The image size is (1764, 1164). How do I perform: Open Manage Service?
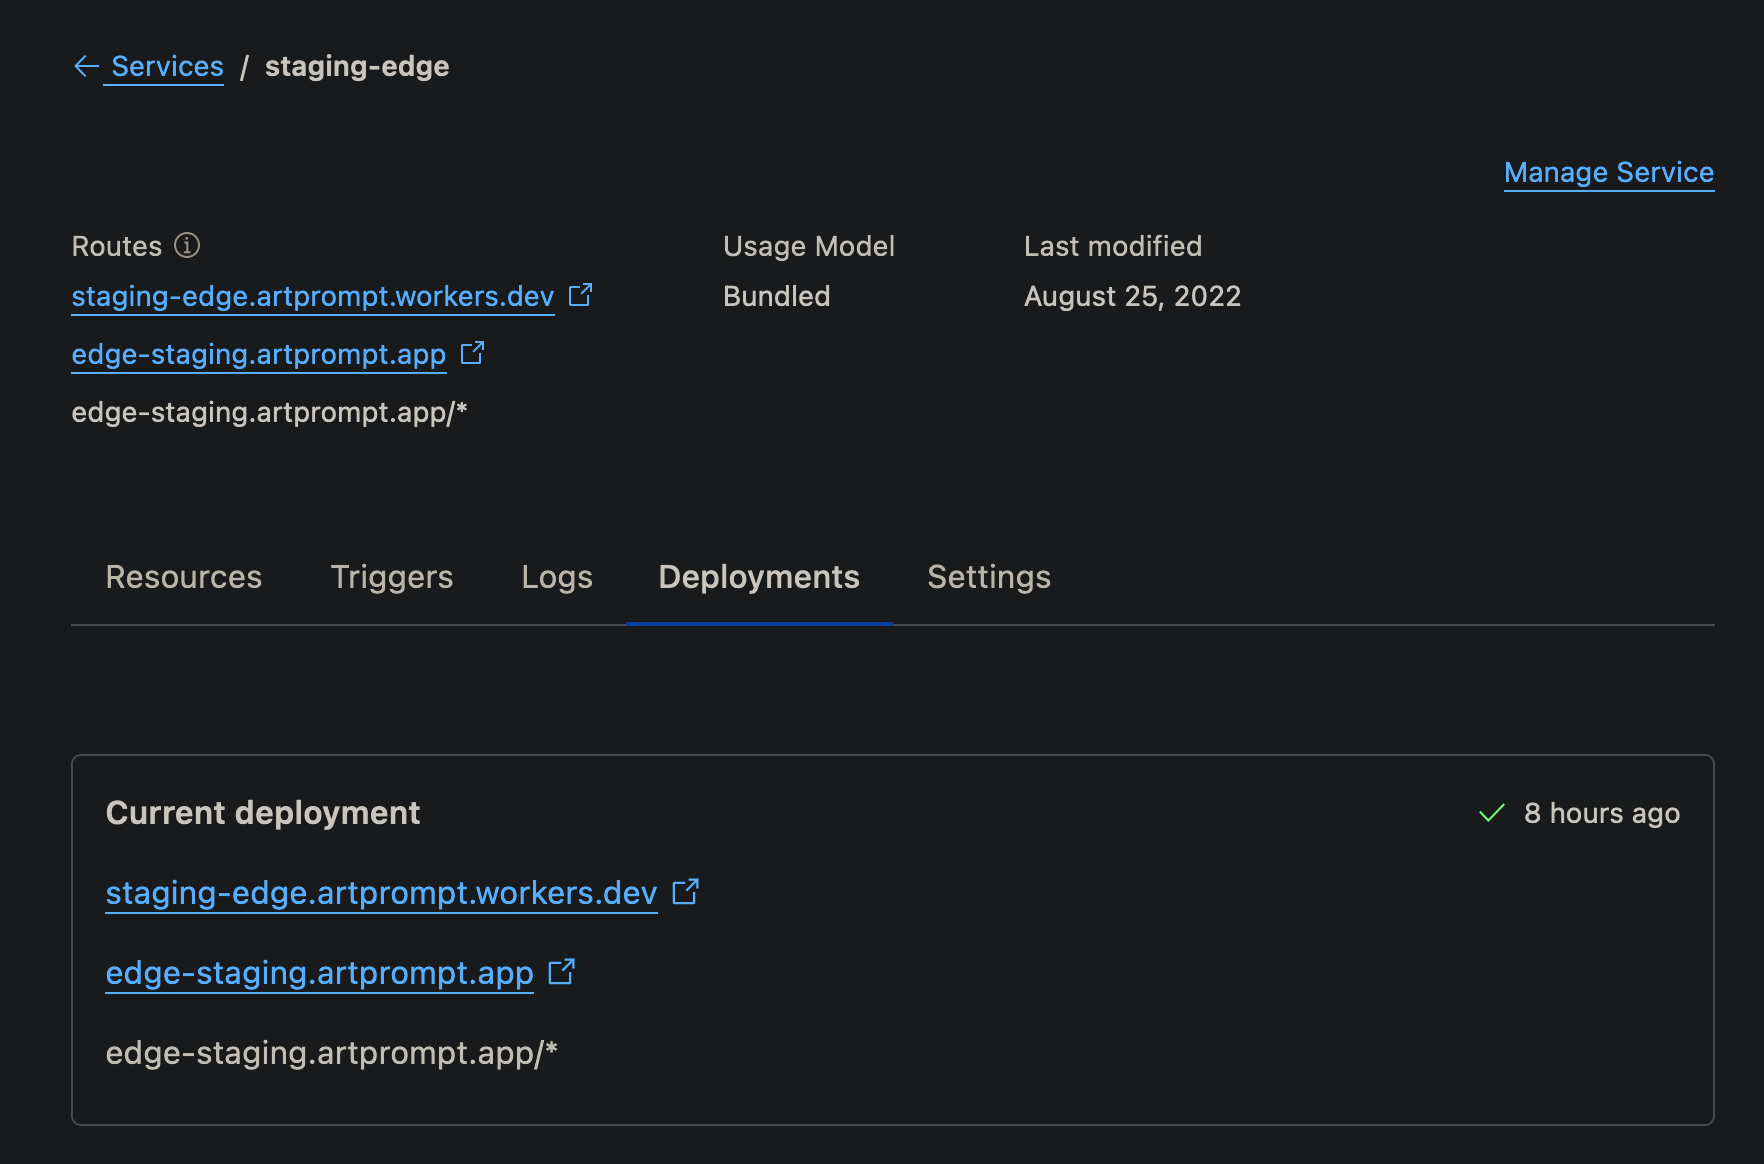(1608, 172)
